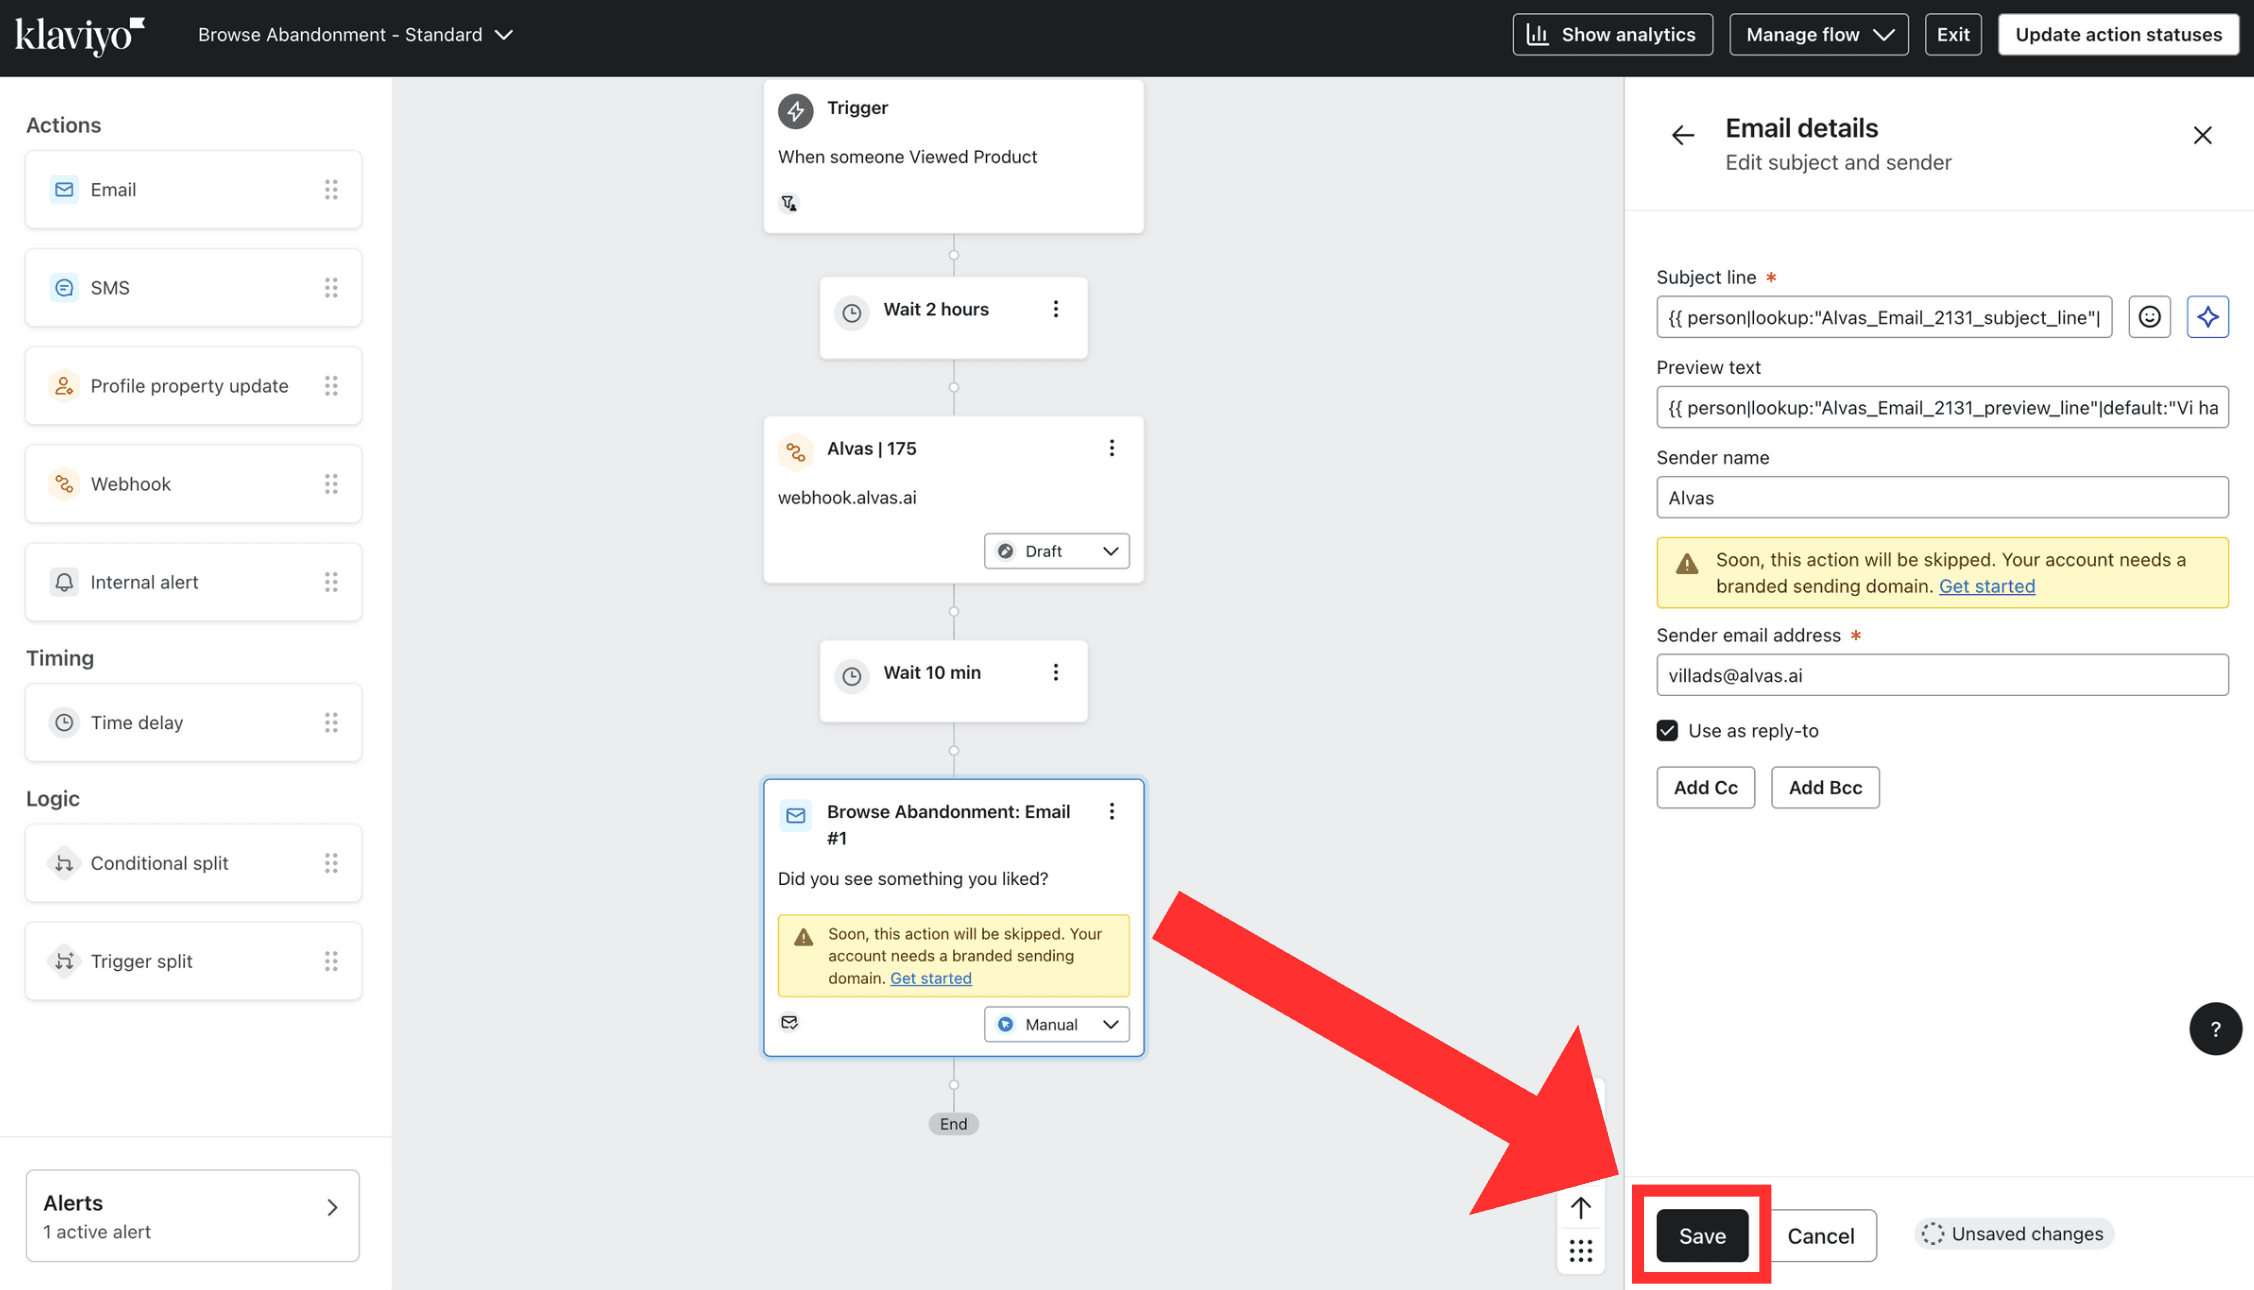The height and width of the screenshot is (1290, 2254).
Task: Click the Conditional split icon
Action: 64,863
